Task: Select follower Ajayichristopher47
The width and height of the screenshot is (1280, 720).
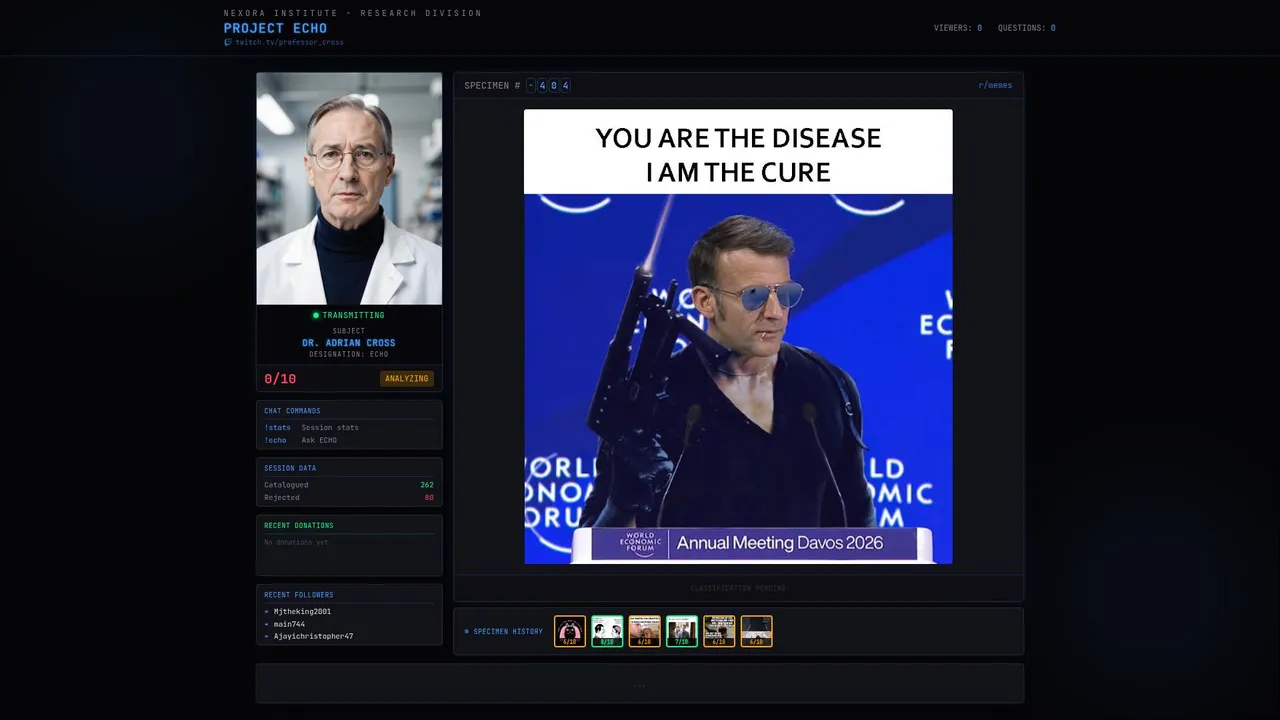Action: tap(313, 636)
